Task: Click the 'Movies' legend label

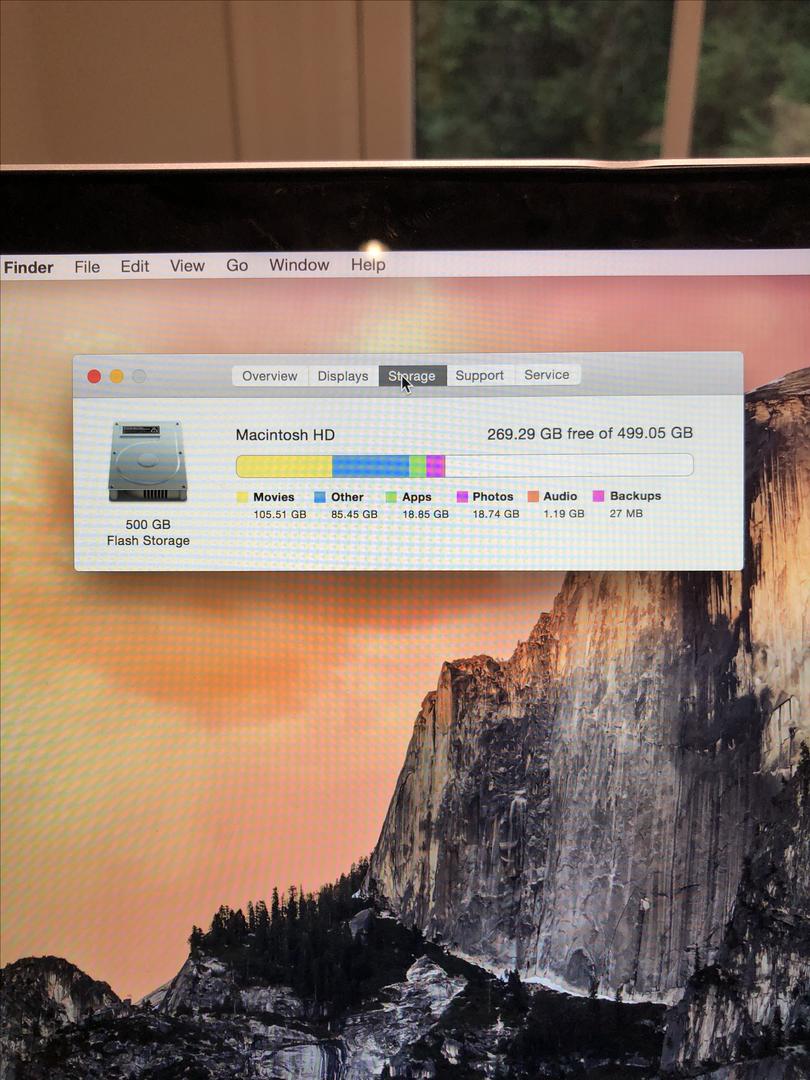Action: pyautogui.click(x=273, y=497)
